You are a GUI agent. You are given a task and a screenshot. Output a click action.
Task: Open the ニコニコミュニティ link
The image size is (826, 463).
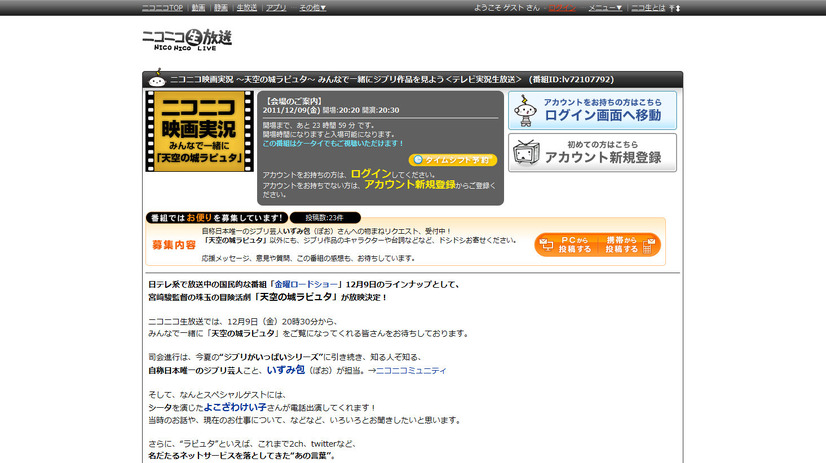coord(411,370)
